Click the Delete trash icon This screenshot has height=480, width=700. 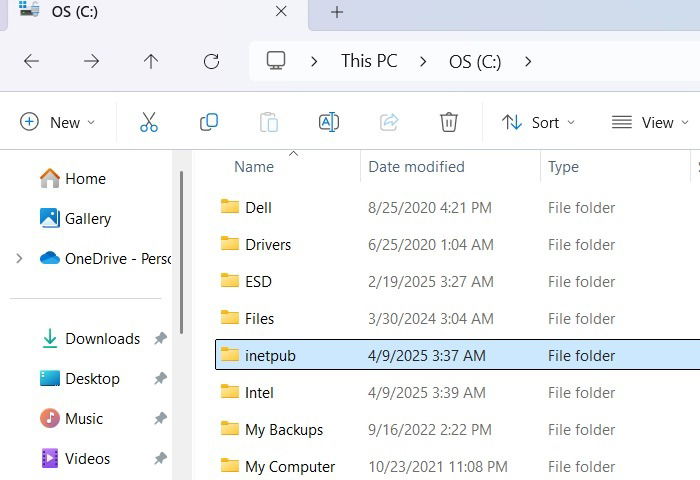pos(449,122)
